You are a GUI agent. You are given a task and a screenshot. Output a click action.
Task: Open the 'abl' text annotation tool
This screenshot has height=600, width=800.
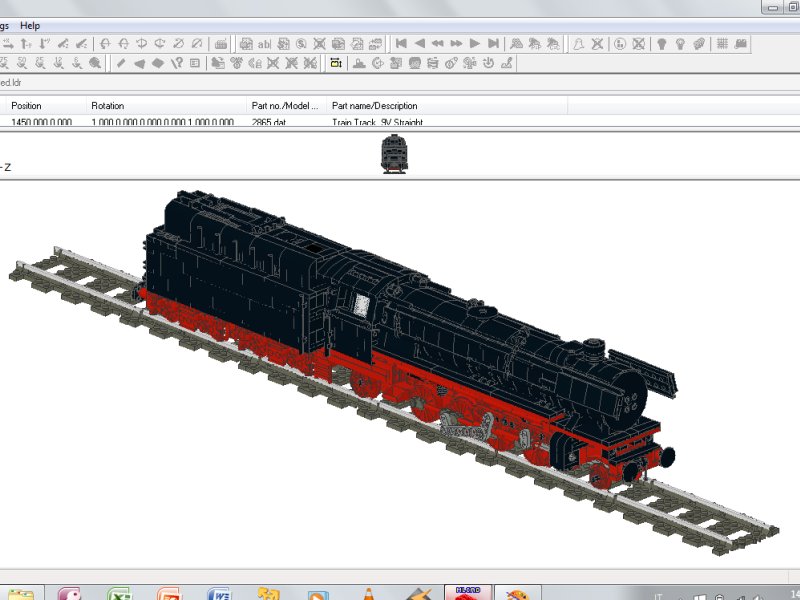264,42
